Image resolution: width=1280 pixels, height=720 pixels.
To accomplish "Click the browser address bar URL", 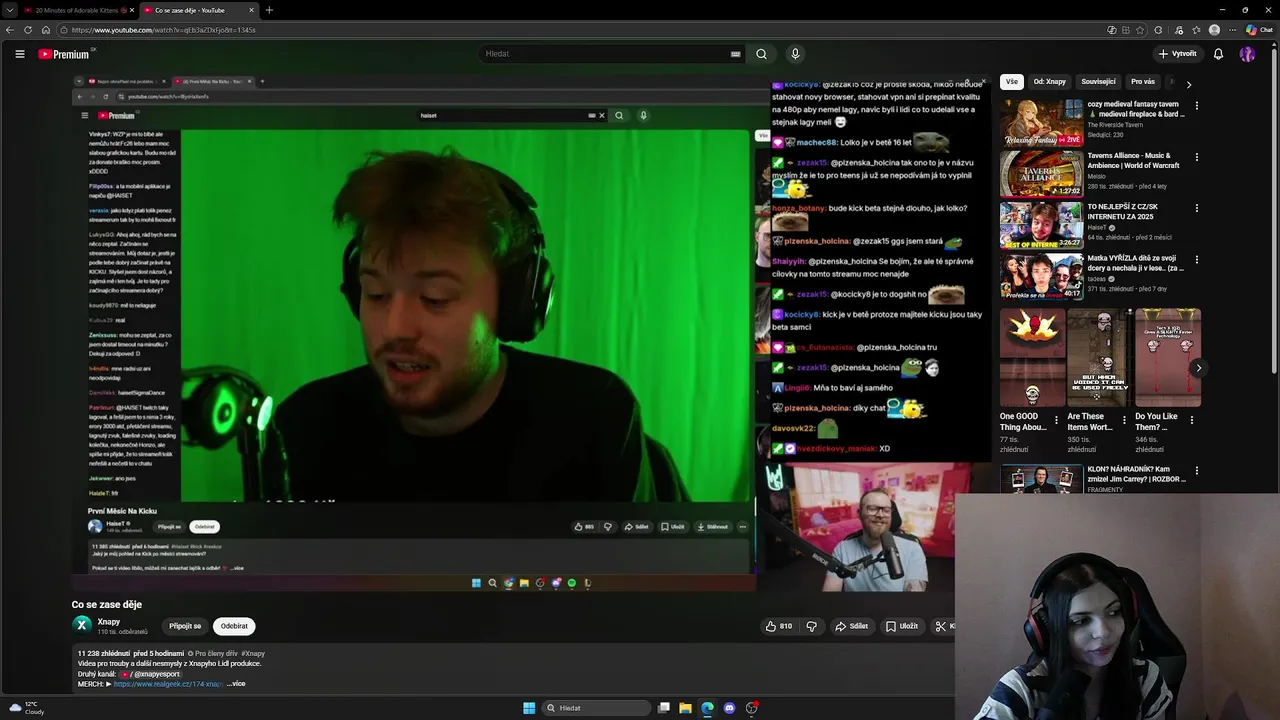I will click(x=163, y=30).
